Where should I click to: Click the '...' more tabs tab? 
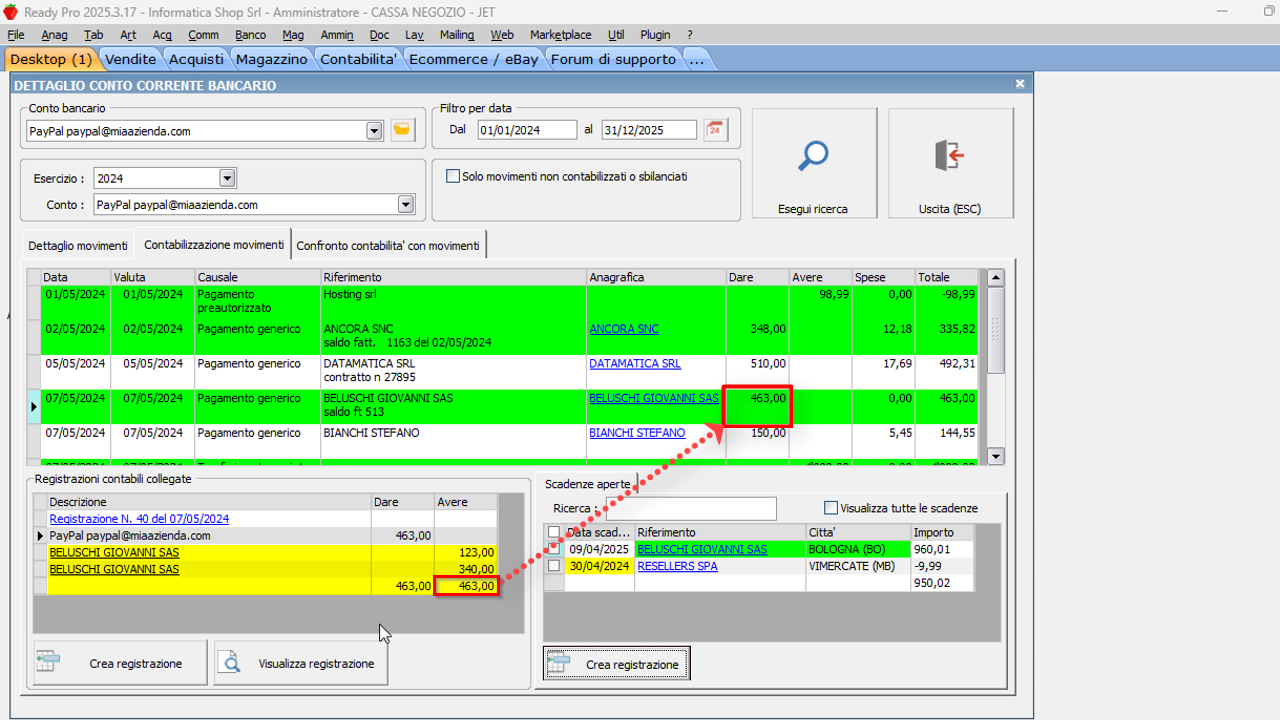697,59
